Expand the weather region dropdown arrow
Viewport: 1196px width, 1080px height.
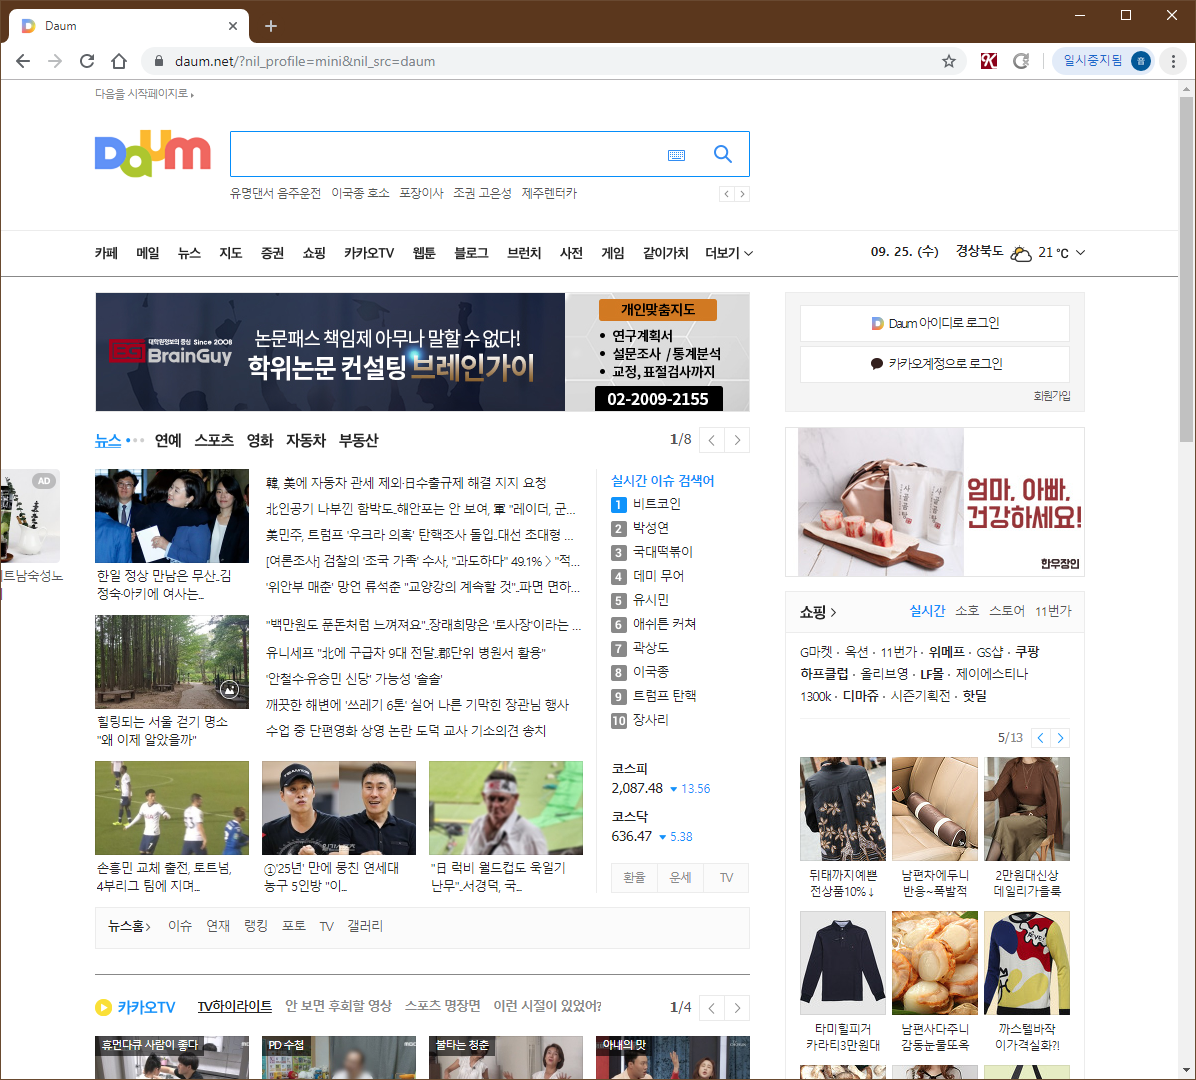1080,252
